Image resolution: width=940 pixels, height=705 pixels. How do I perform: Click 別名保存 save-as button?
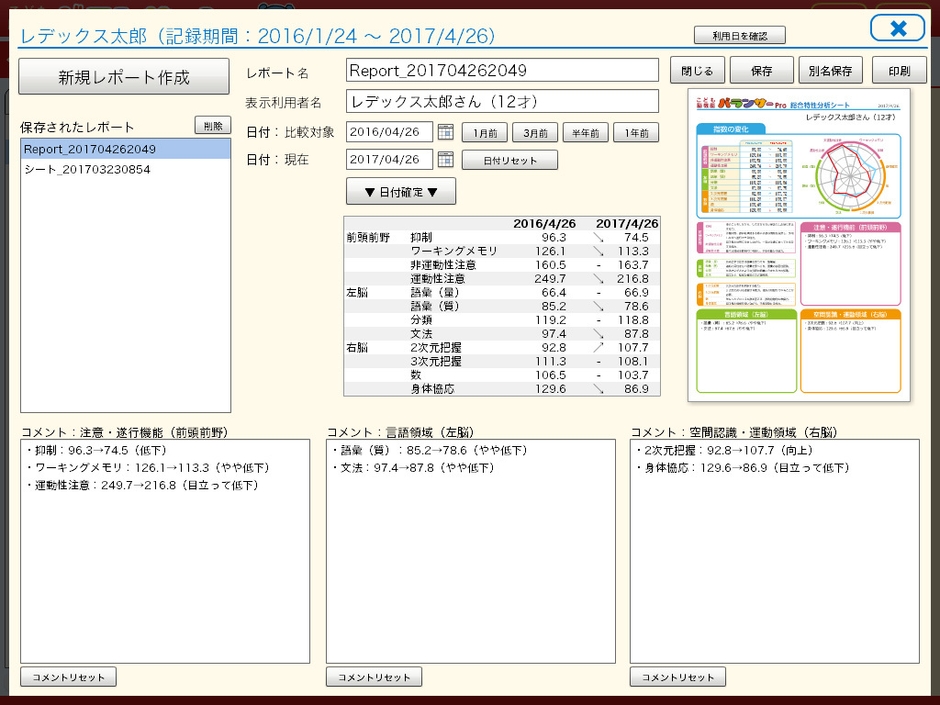[830, 71]
